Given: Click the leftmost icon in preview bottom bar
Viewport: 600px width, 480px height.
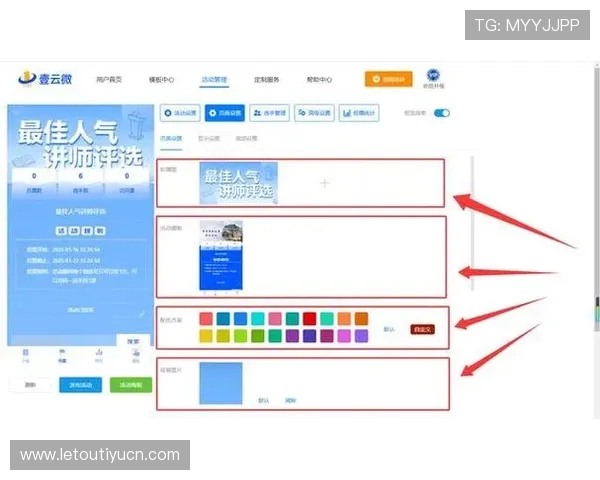Looking at the screenshot, I should point(25,355).
